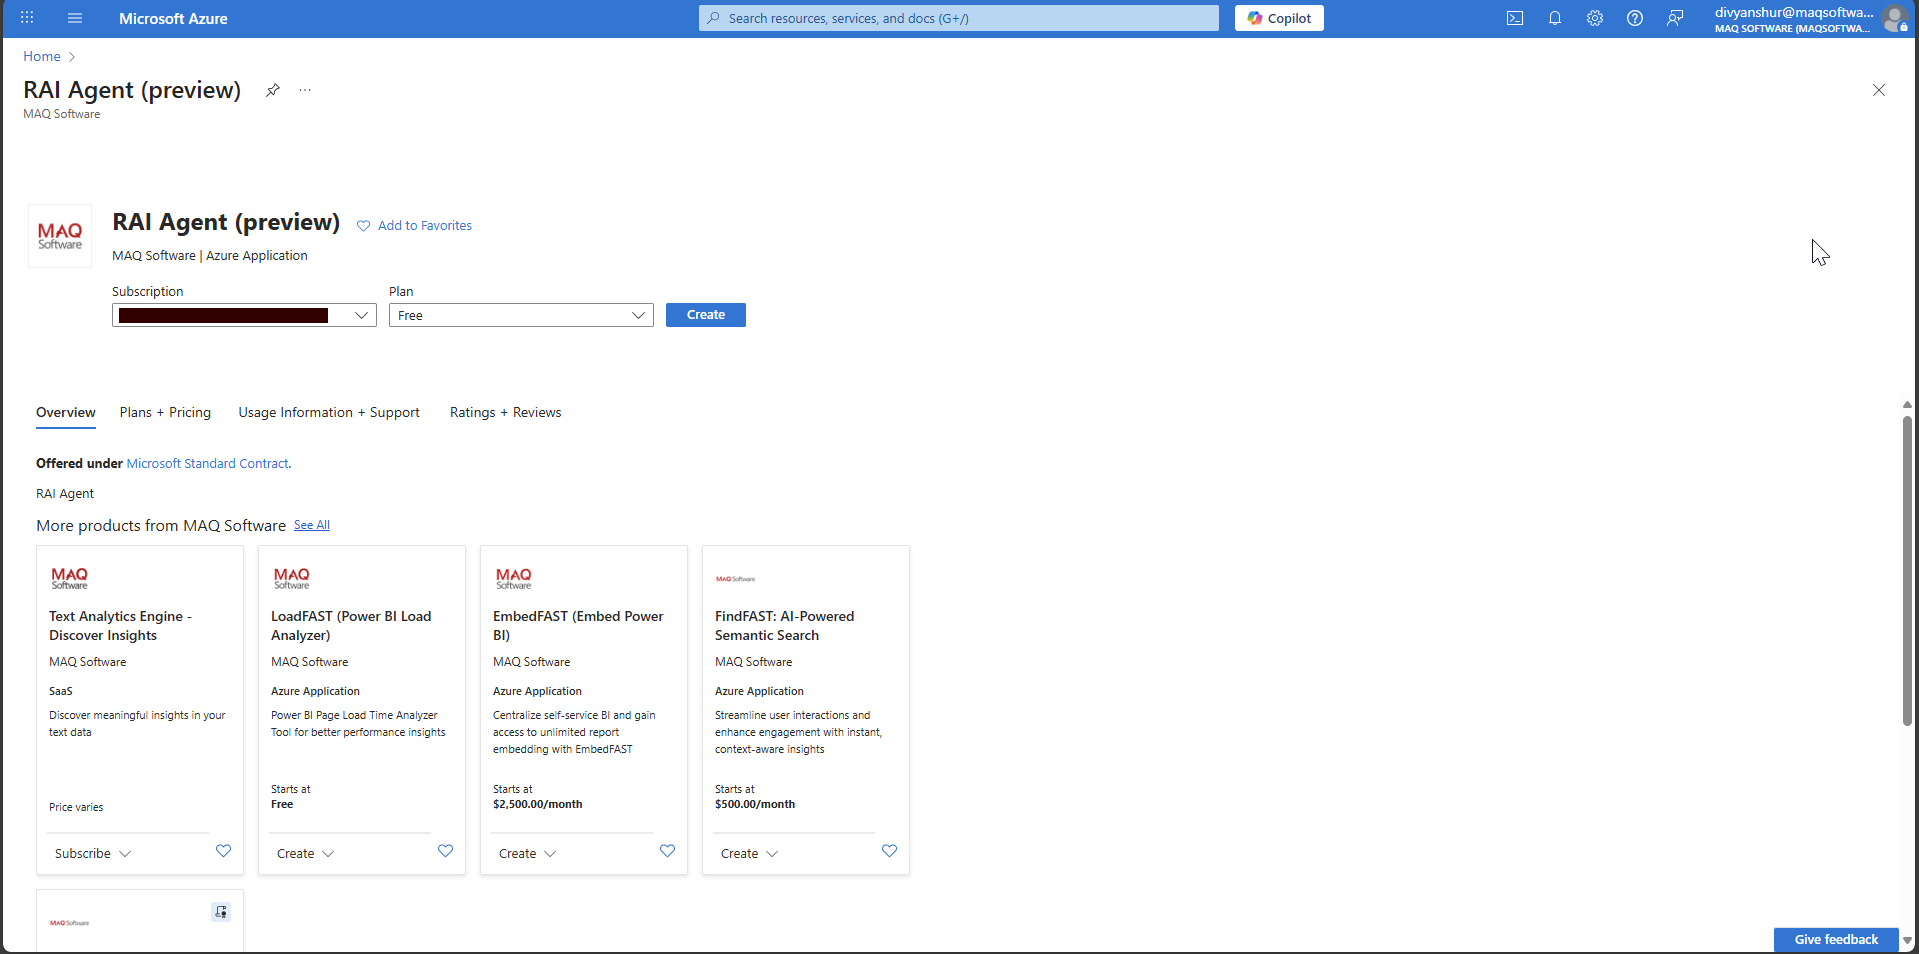Open Usage Information + Support tab

(329, 413)
